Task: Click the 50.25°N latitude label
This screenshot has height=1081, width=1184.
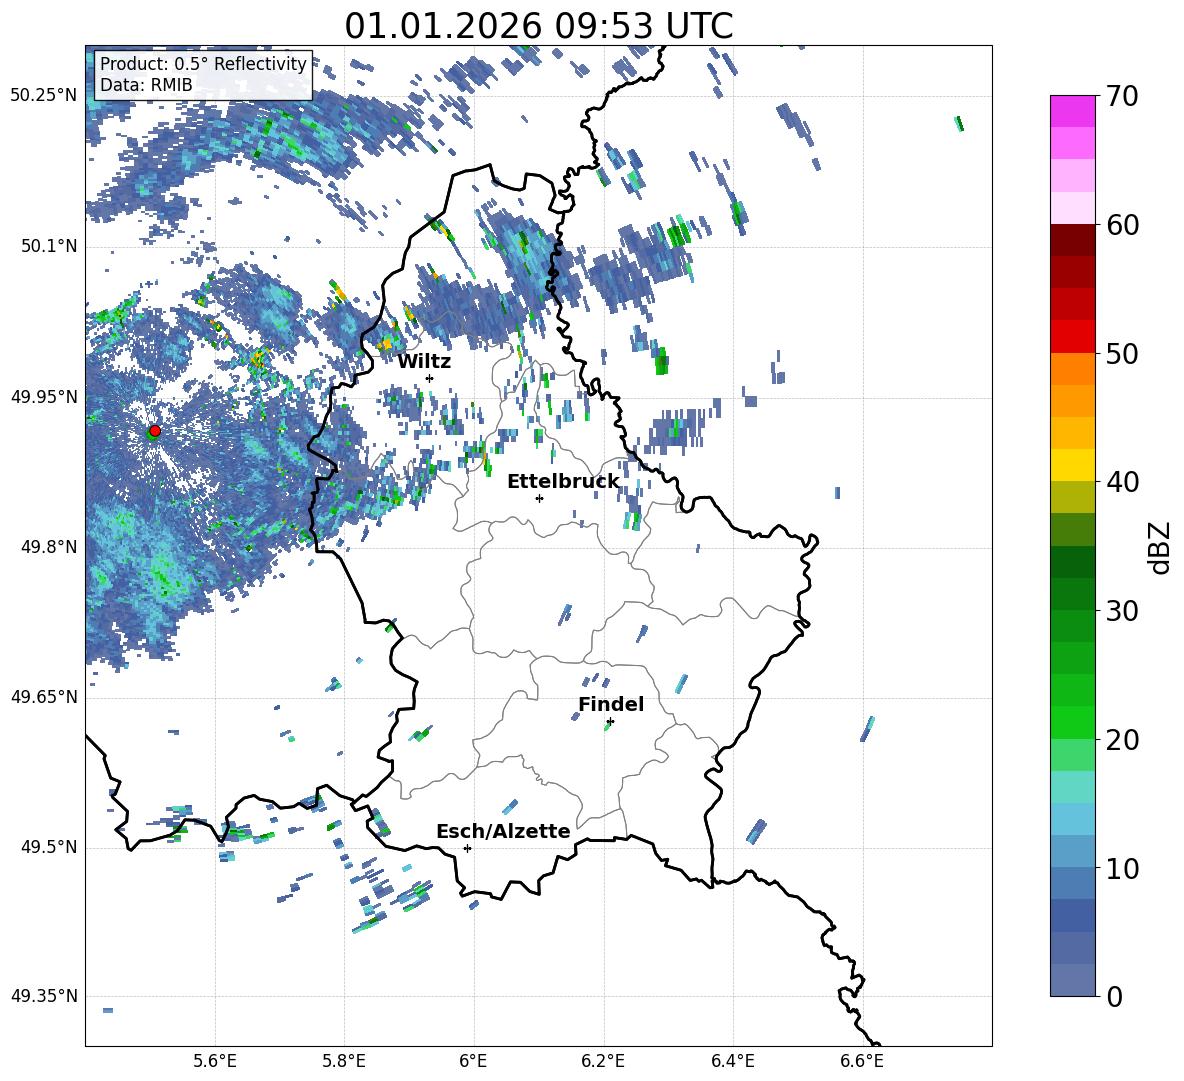Action: click(x=44, y=96)
